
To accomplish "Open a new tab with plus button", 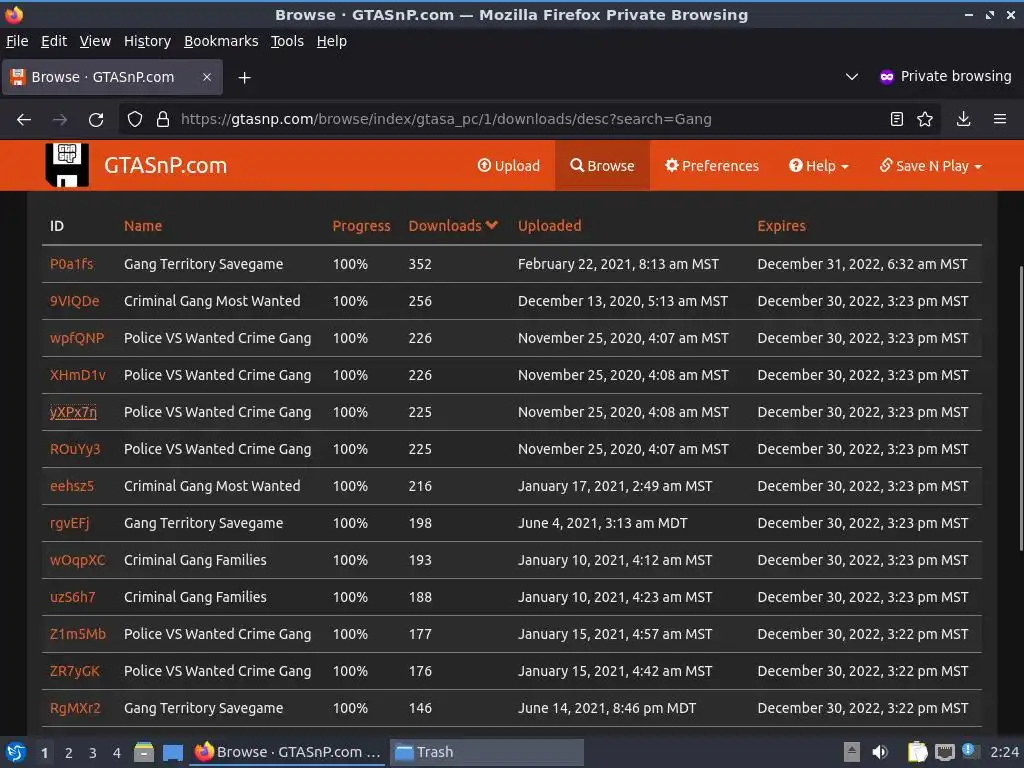I will [244, 78].
